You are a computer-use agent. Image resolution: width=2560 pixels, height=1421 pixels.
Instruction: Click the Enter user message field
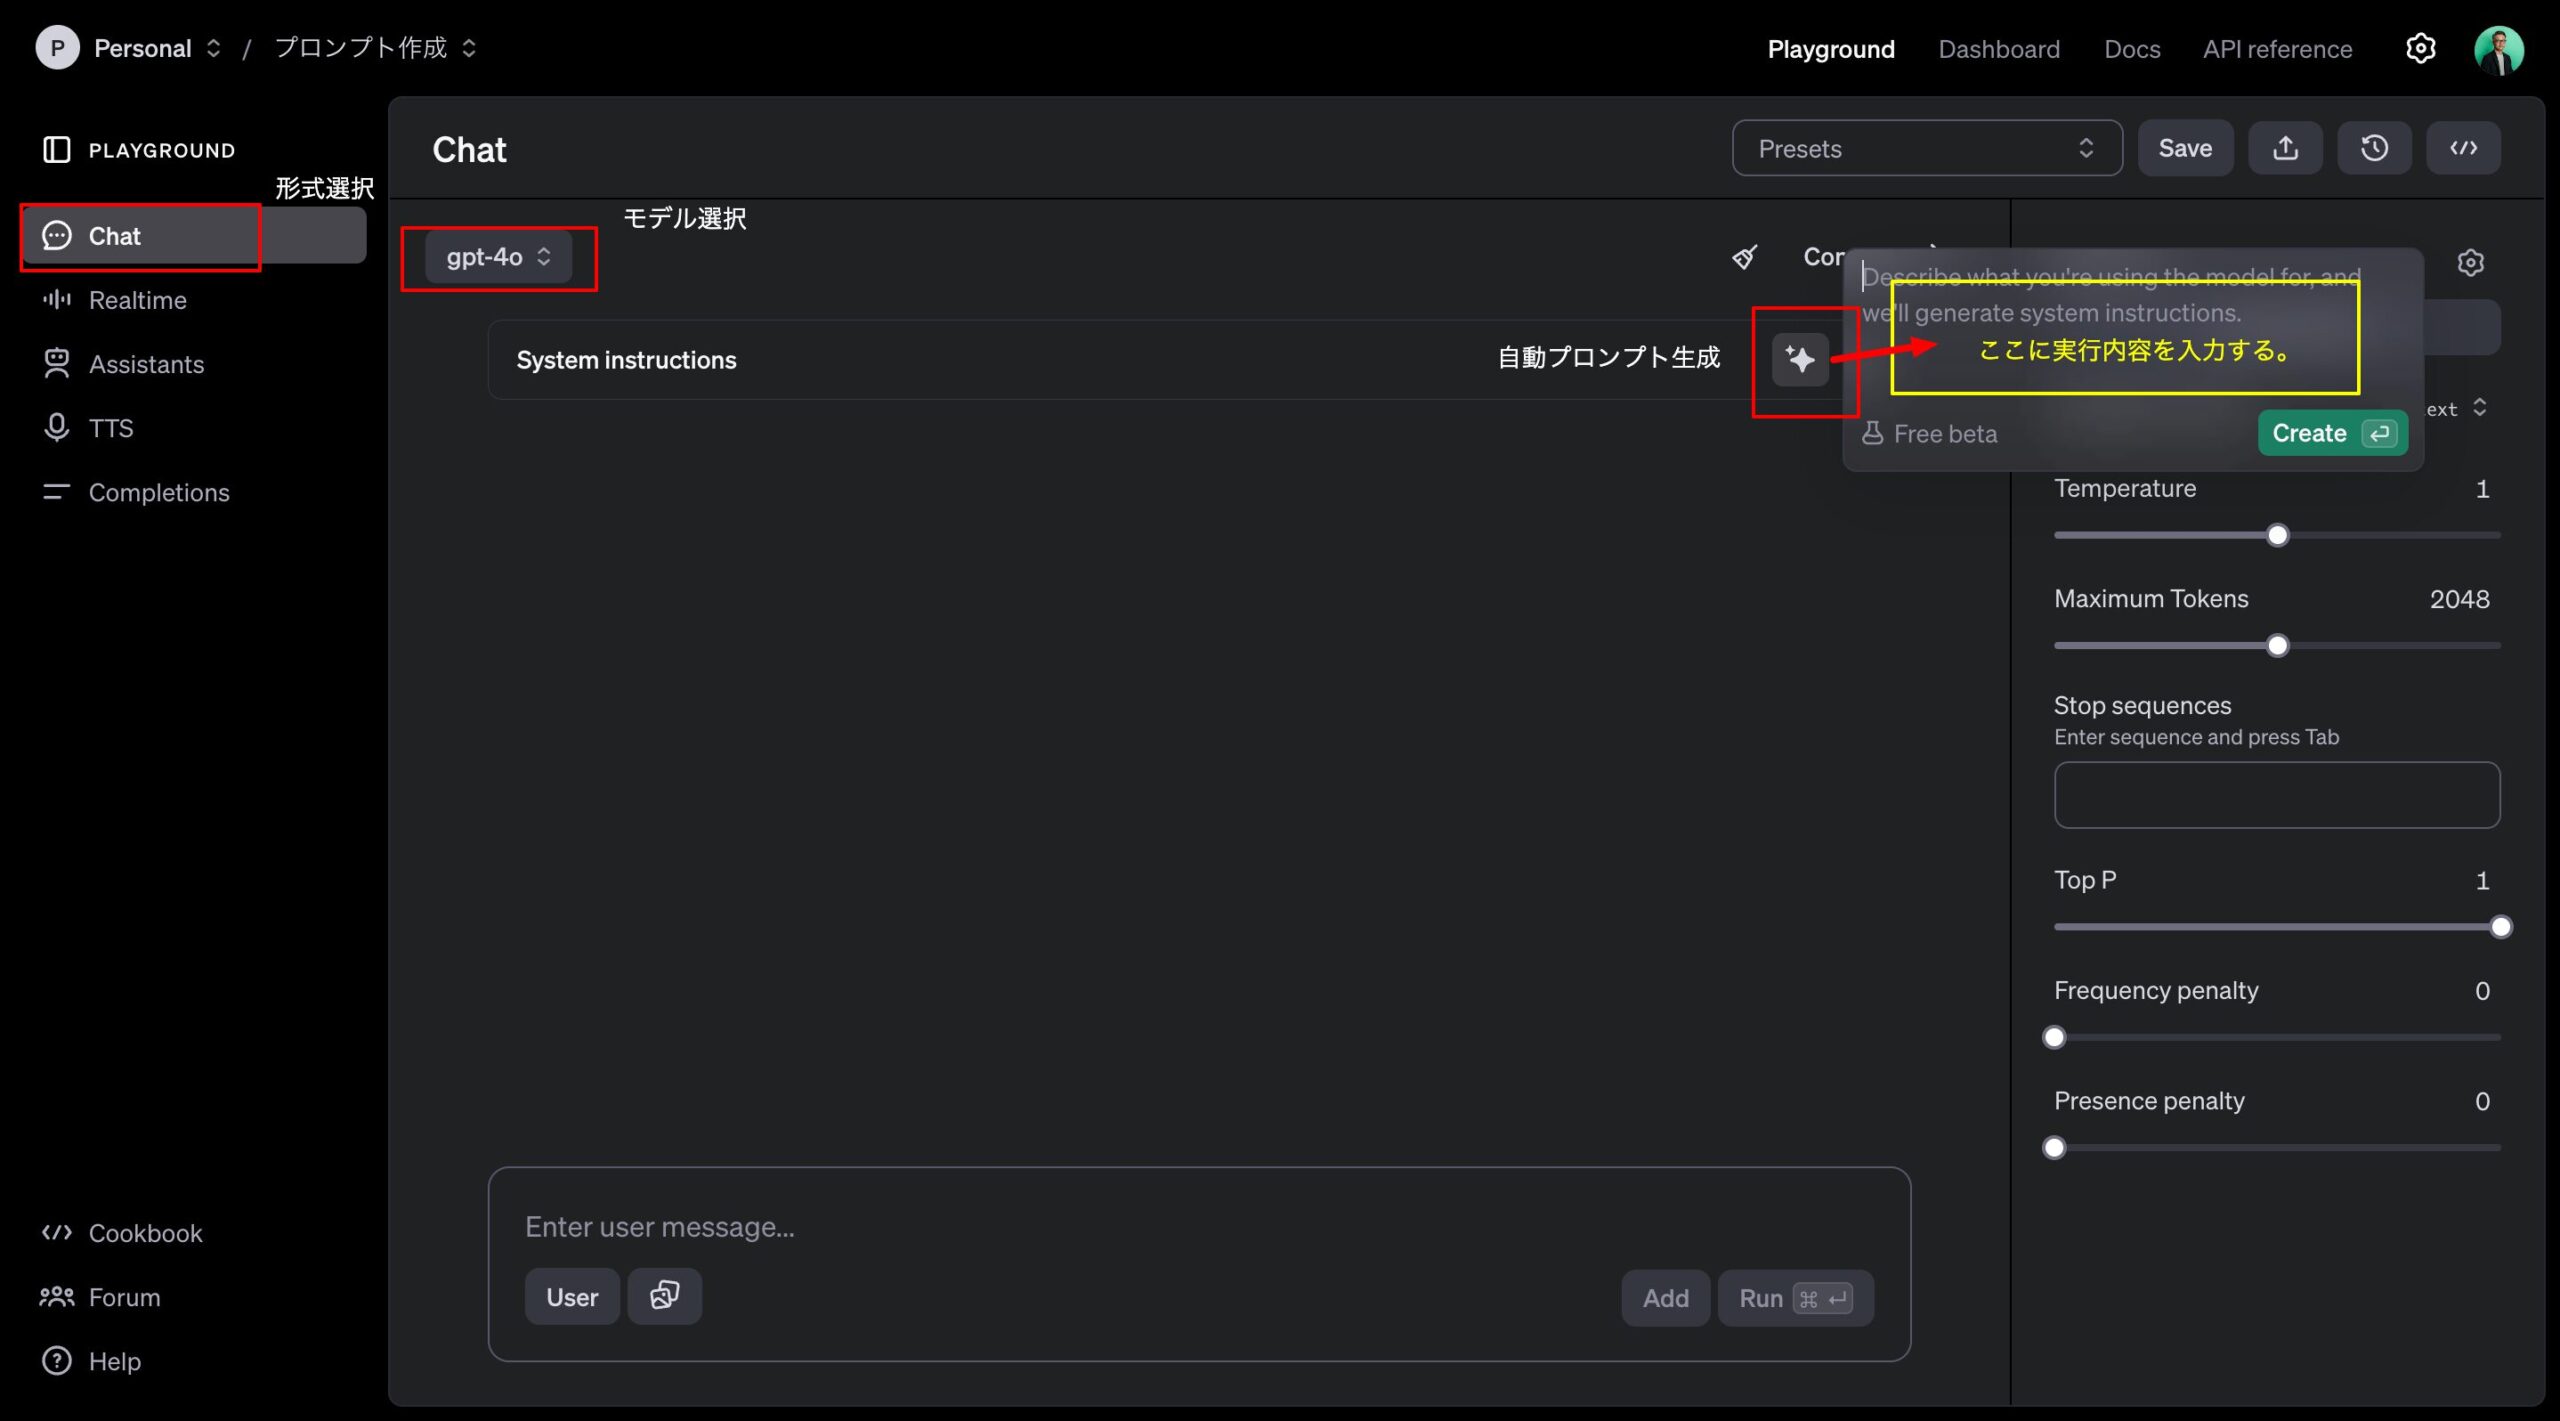1198,1226
